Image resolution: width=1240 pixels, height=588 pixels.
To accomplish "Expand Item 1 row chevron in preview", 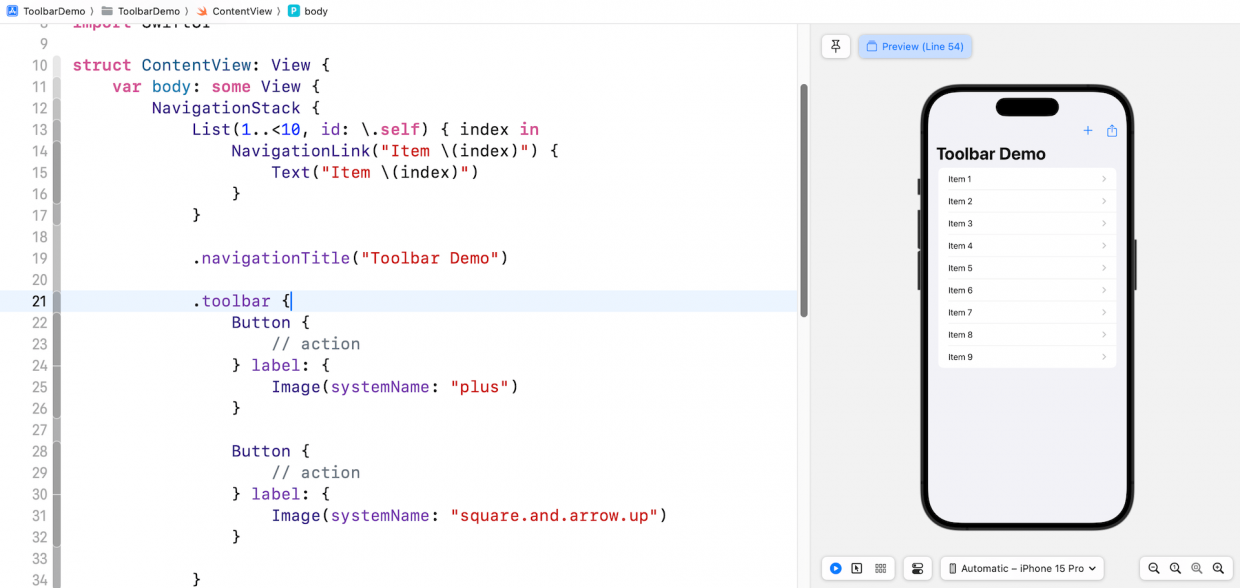I will coord(1104,179).
